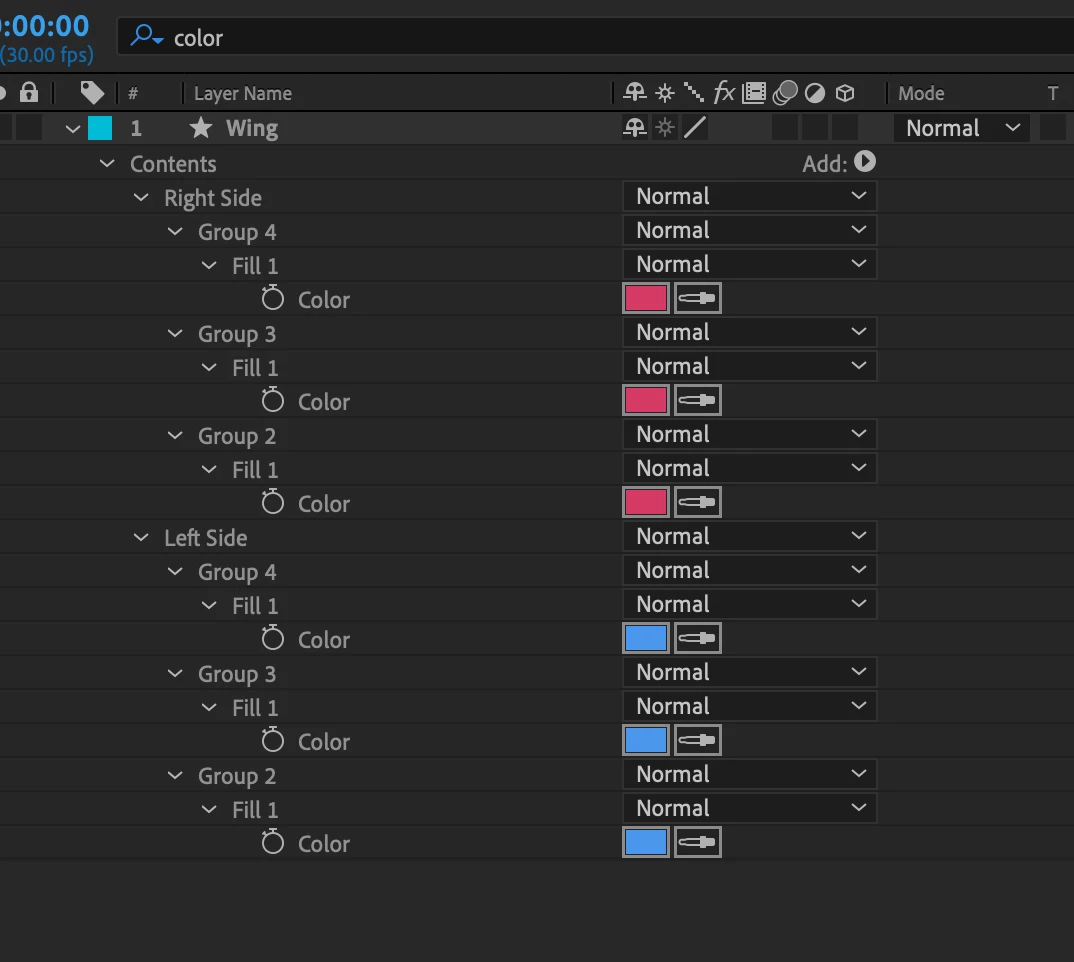Image resolution: width=1074 pixels, height=962 pixels.
Task: Collapse the Wing layer twirl arrow
Action: point(73,128)
